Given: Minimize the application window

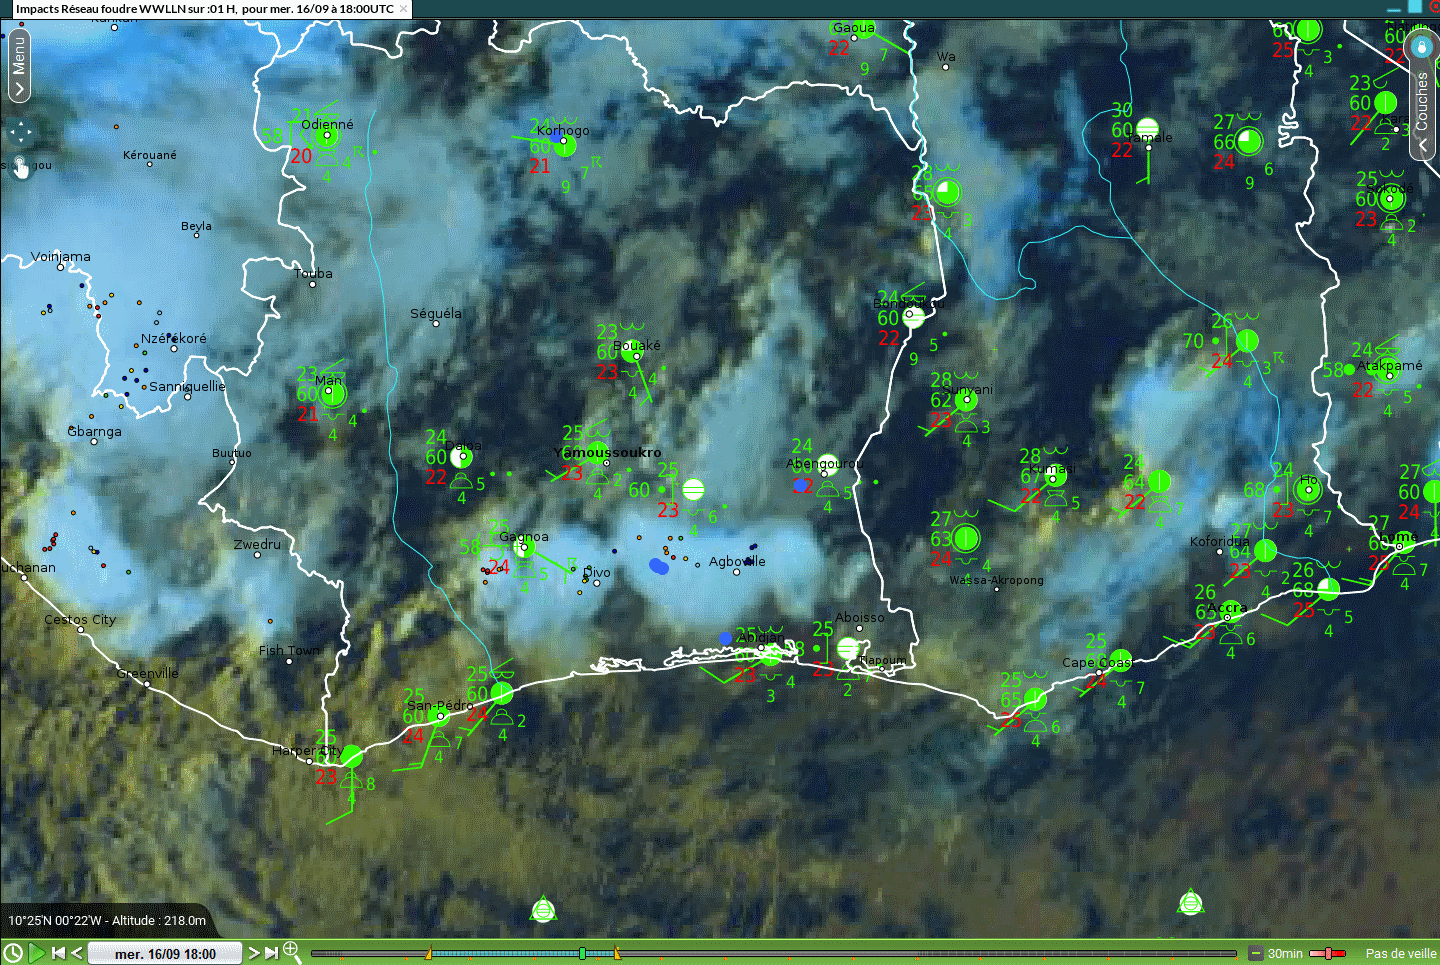Looking at the screenshot, I should (1394, 8).
